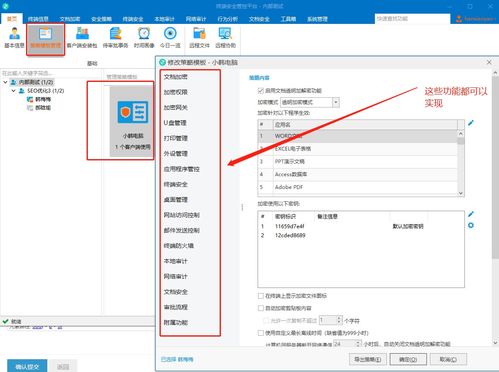Uncheck 启用文档透明加解密功能 checkbox
Screen dimensions: 499x372
(x=261, y=90)
